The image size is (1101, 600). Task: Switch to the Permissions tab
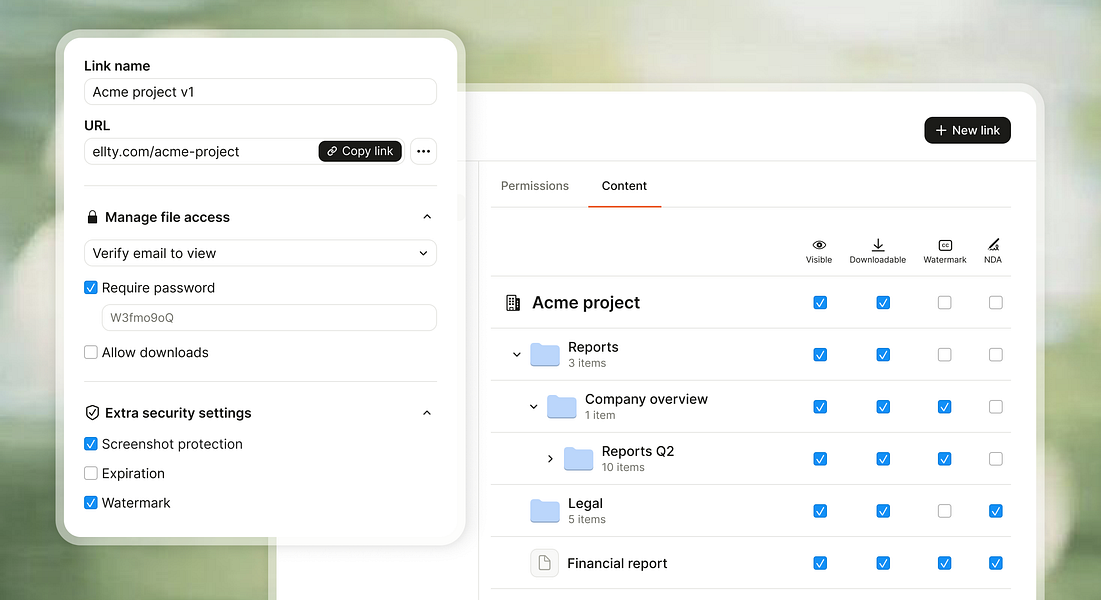[x=534, y=185]
